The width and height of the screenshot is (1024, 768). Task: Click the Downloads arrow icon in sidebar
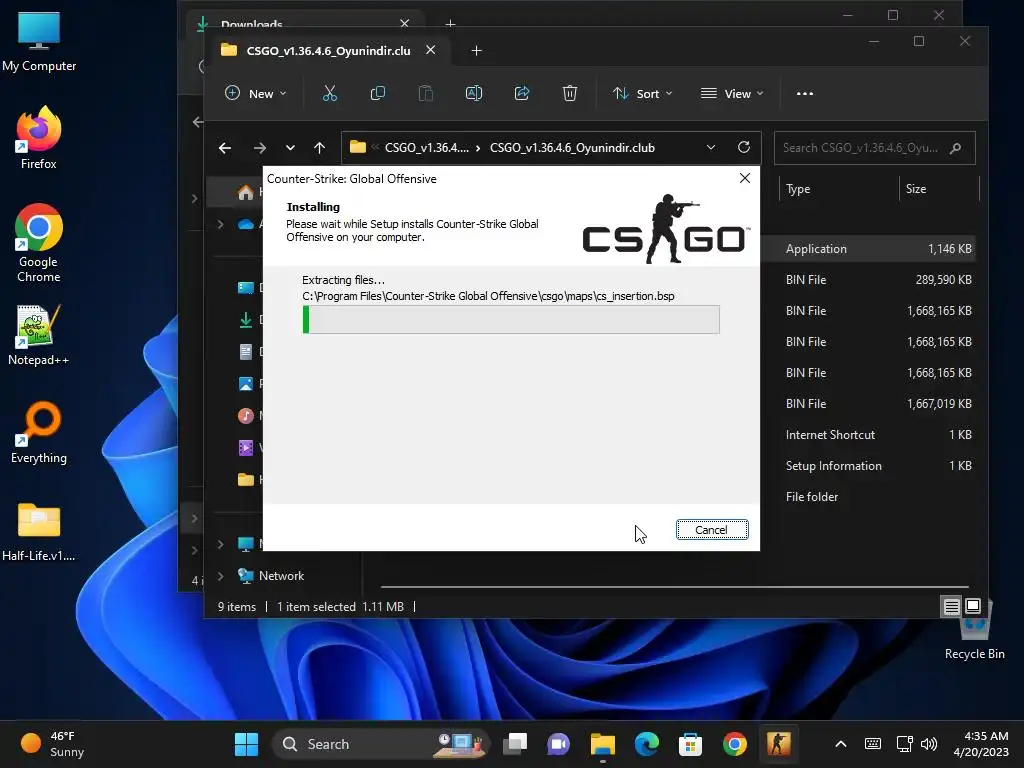pyautogui.click(x=246, y=320)
